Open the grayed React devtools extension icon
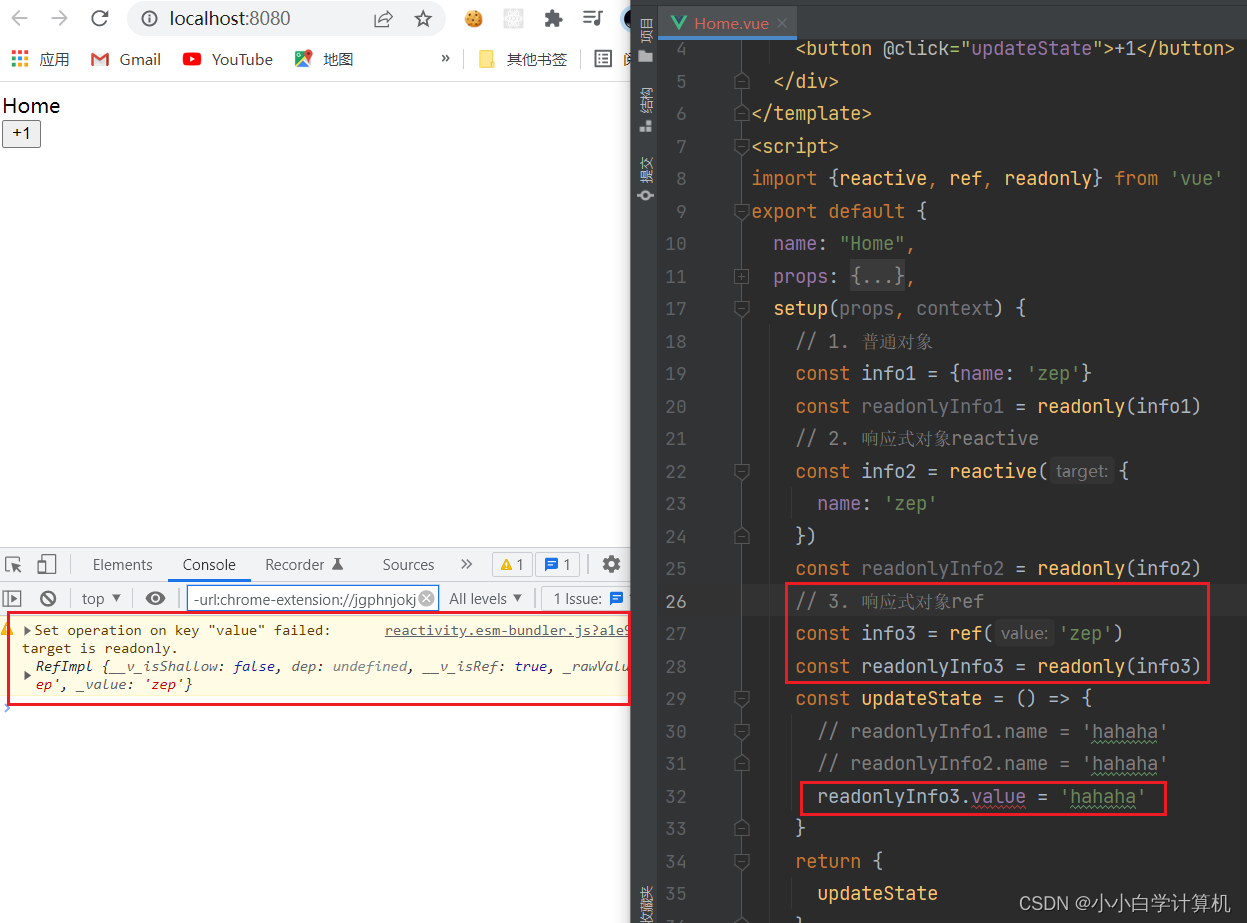Screen dimensions: 1247x923 pyautogui.click(x=513, y=18)
